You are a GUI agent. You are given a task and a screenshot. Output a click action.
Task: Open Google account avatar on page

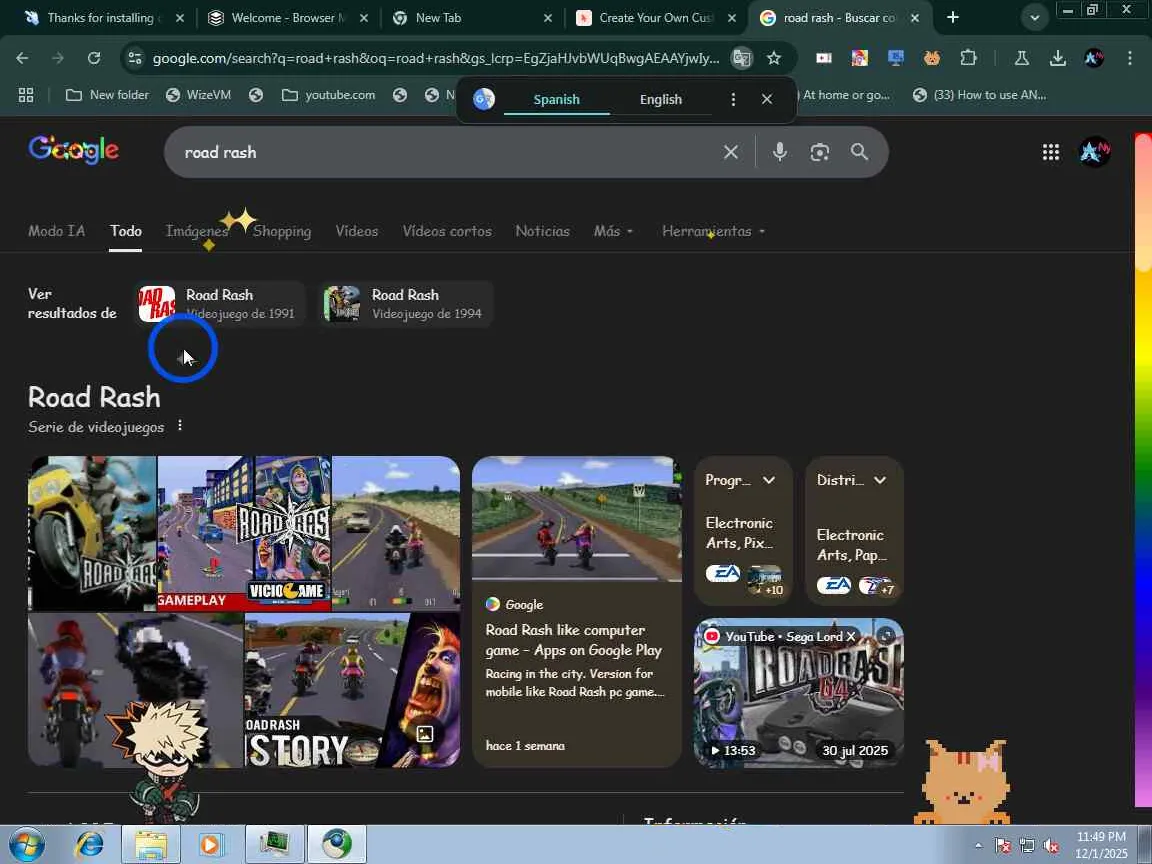pos(1095,152)
